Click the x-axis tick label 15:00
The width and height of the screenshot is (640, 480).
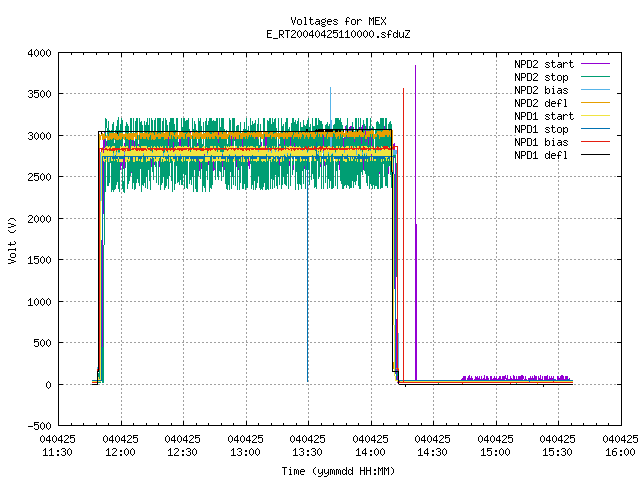pos(495,452)
